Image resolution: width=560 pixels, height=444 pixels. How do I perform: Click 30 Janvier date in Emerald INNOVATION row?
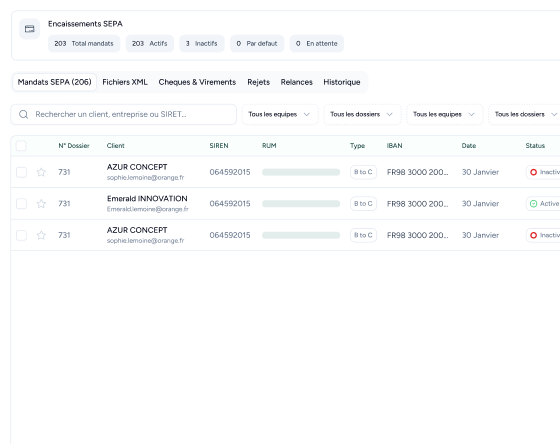click(x=480, y=204)
